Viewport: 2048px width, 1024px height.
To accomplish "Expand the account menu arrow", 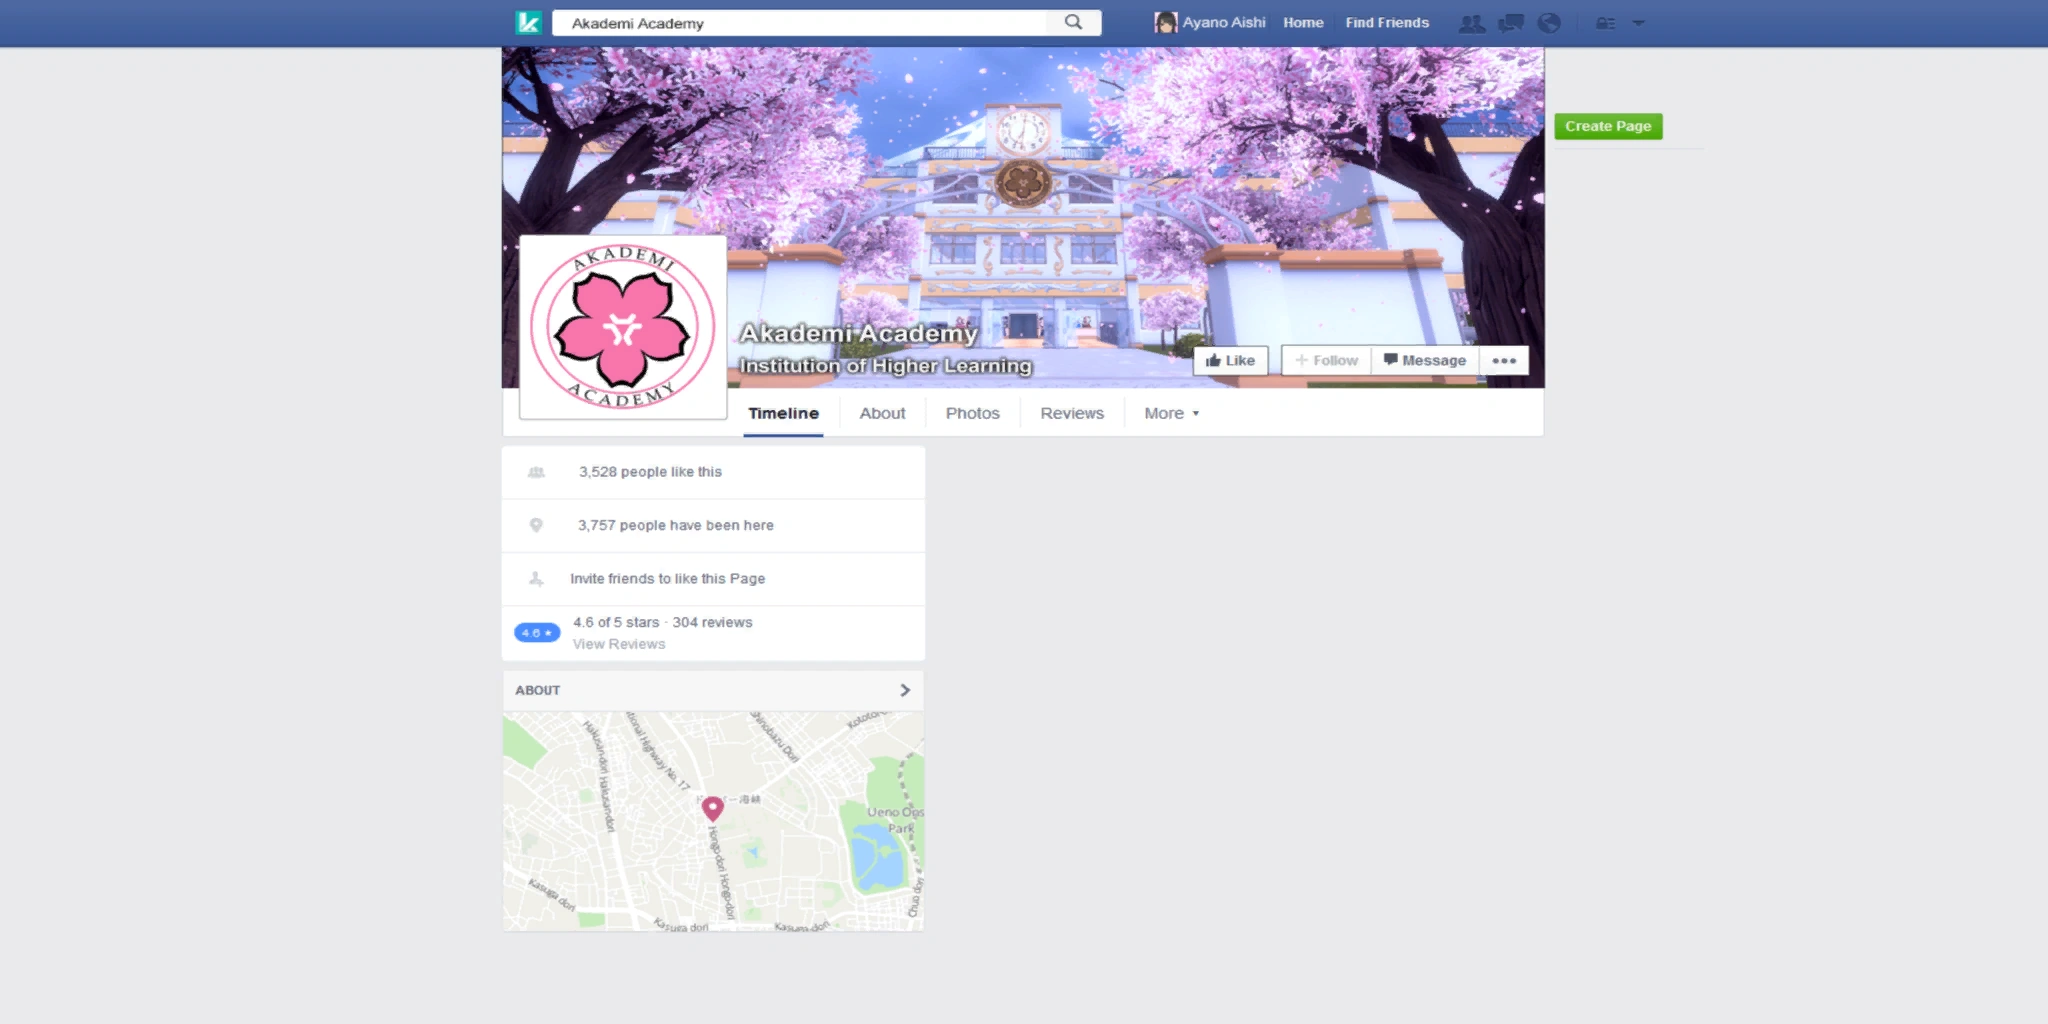I will pos(1638,23).
